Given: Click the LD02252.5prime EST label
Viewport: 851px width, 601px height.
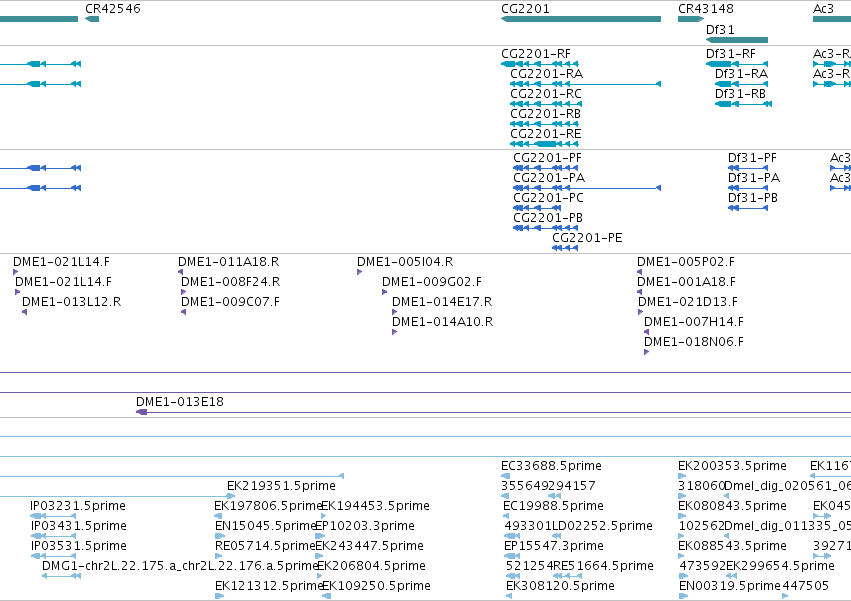Looking at the screenshot, I should (x=602, y=526).
